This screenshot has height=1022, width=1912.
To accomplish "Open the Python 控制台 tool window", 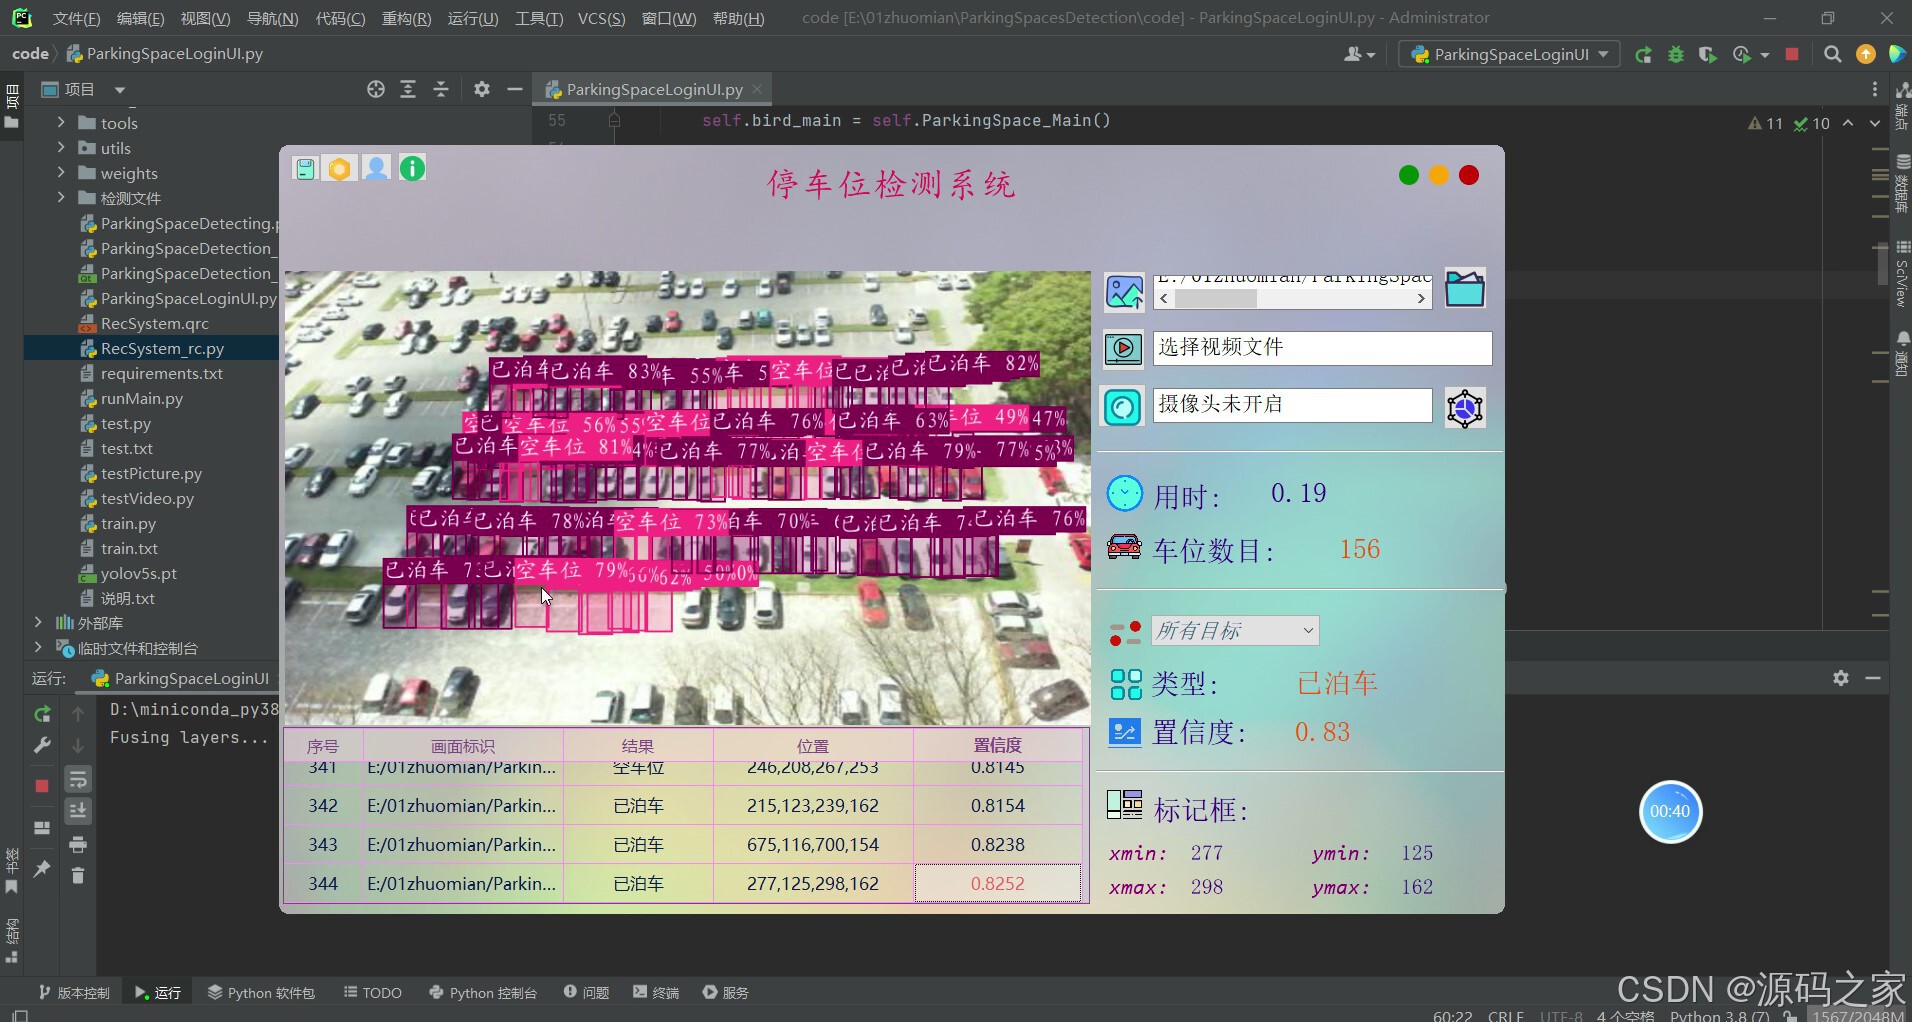I will [483, 992].
